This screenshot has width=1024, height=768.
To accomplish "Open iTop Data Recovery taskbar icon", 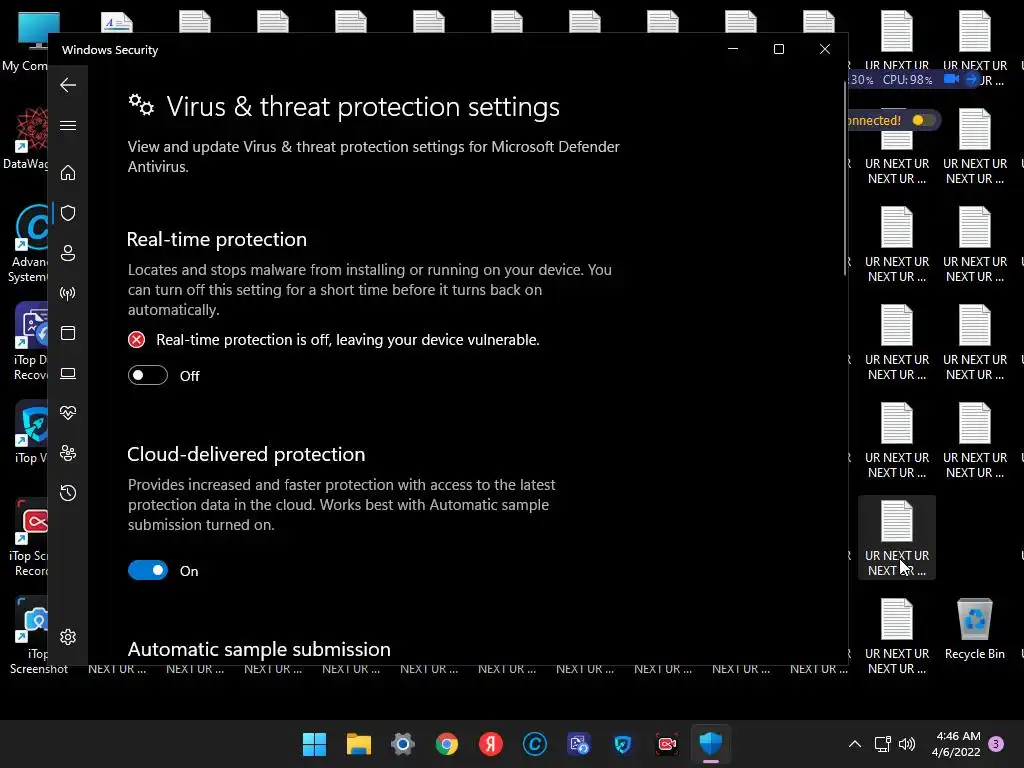I will 579,744.
